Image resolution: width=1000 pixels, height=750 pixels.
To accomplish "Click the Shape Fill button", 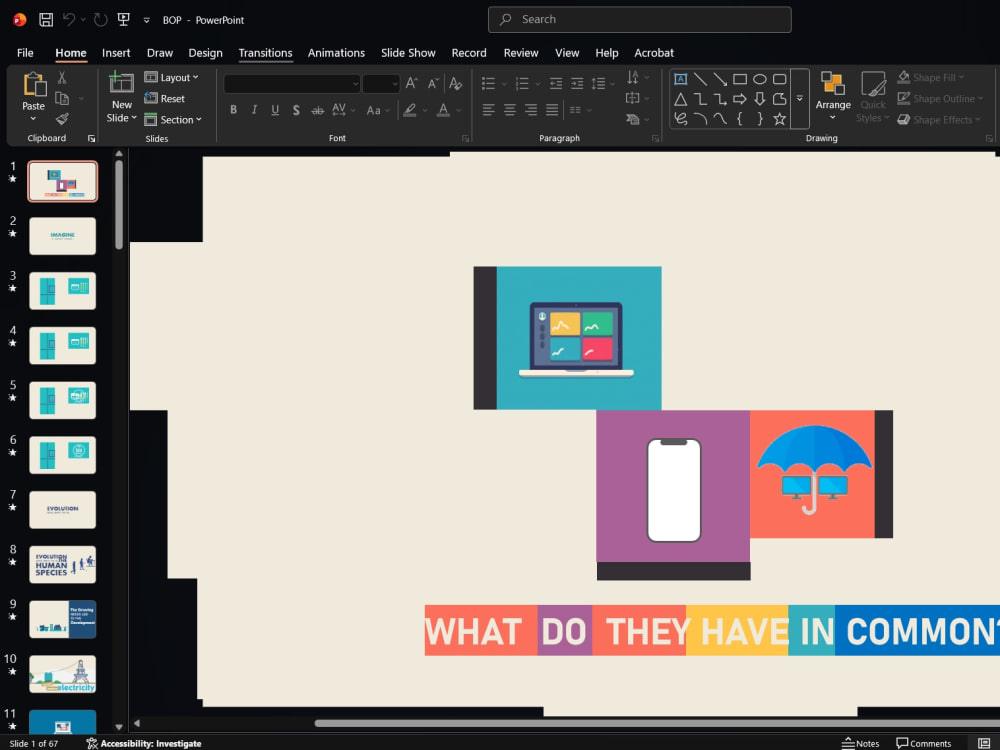I will point(930,78).
